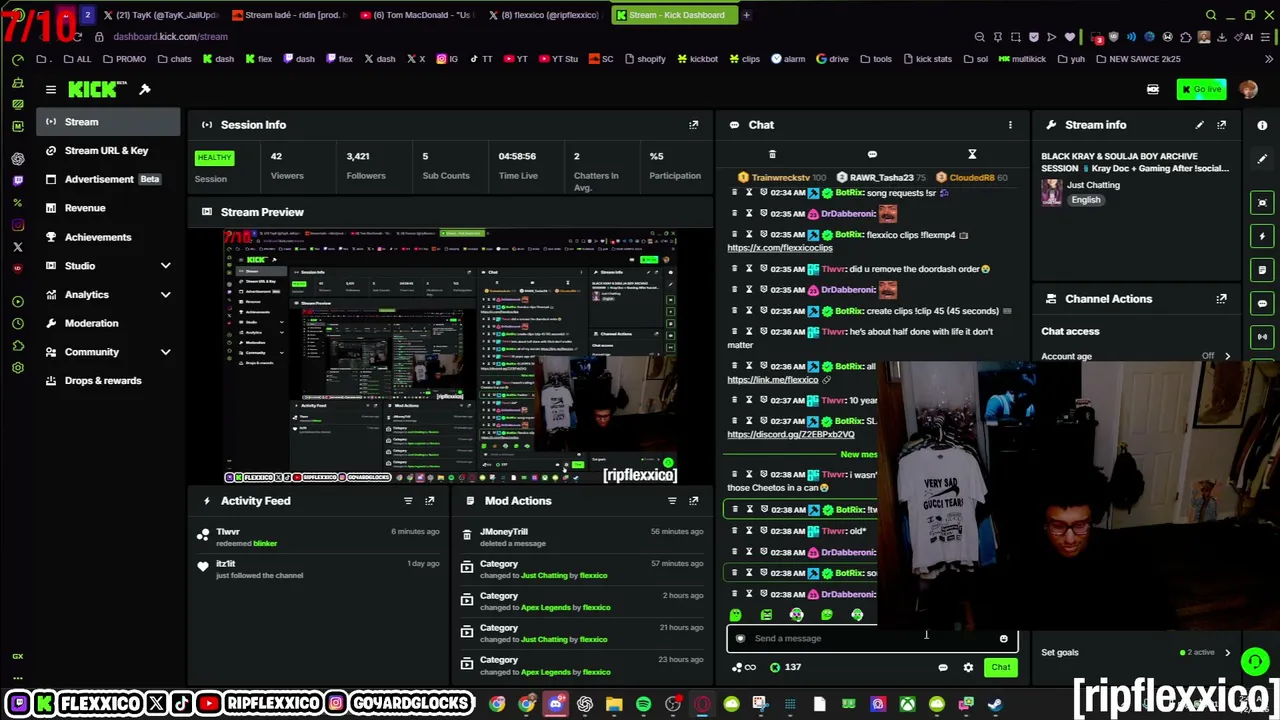1280x720 pixels.
Task: Click the info icon in right sidebar
Action: tap(1262, 125)
